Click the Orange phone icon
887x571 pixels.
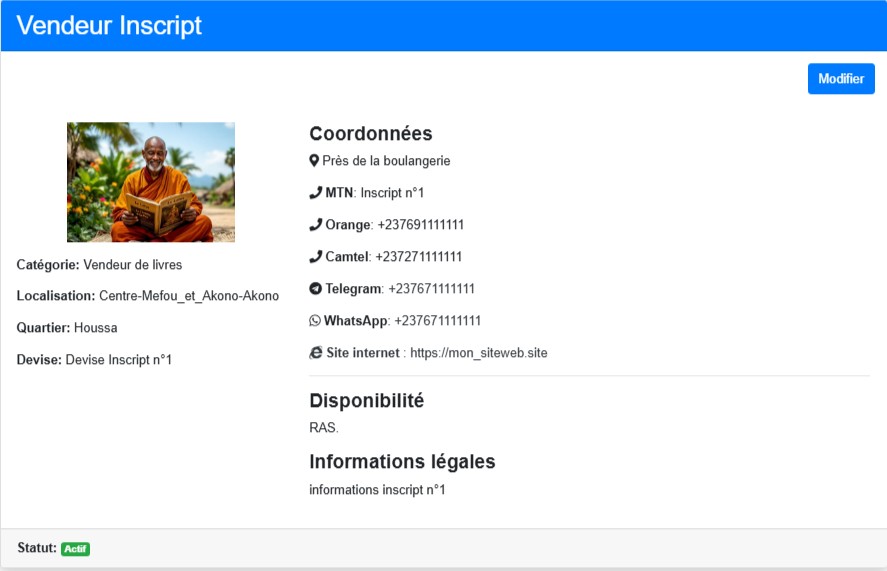316,225
